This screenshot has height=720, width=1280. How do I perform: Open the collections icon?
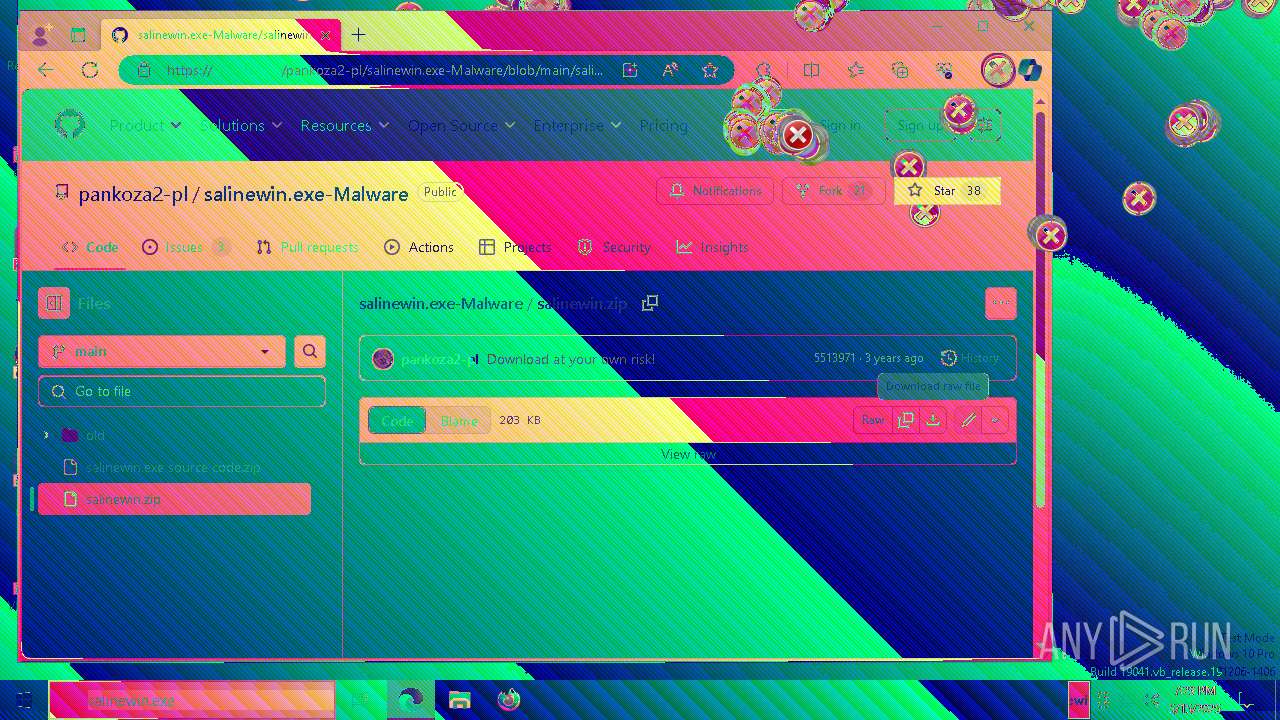coord(900,70)
